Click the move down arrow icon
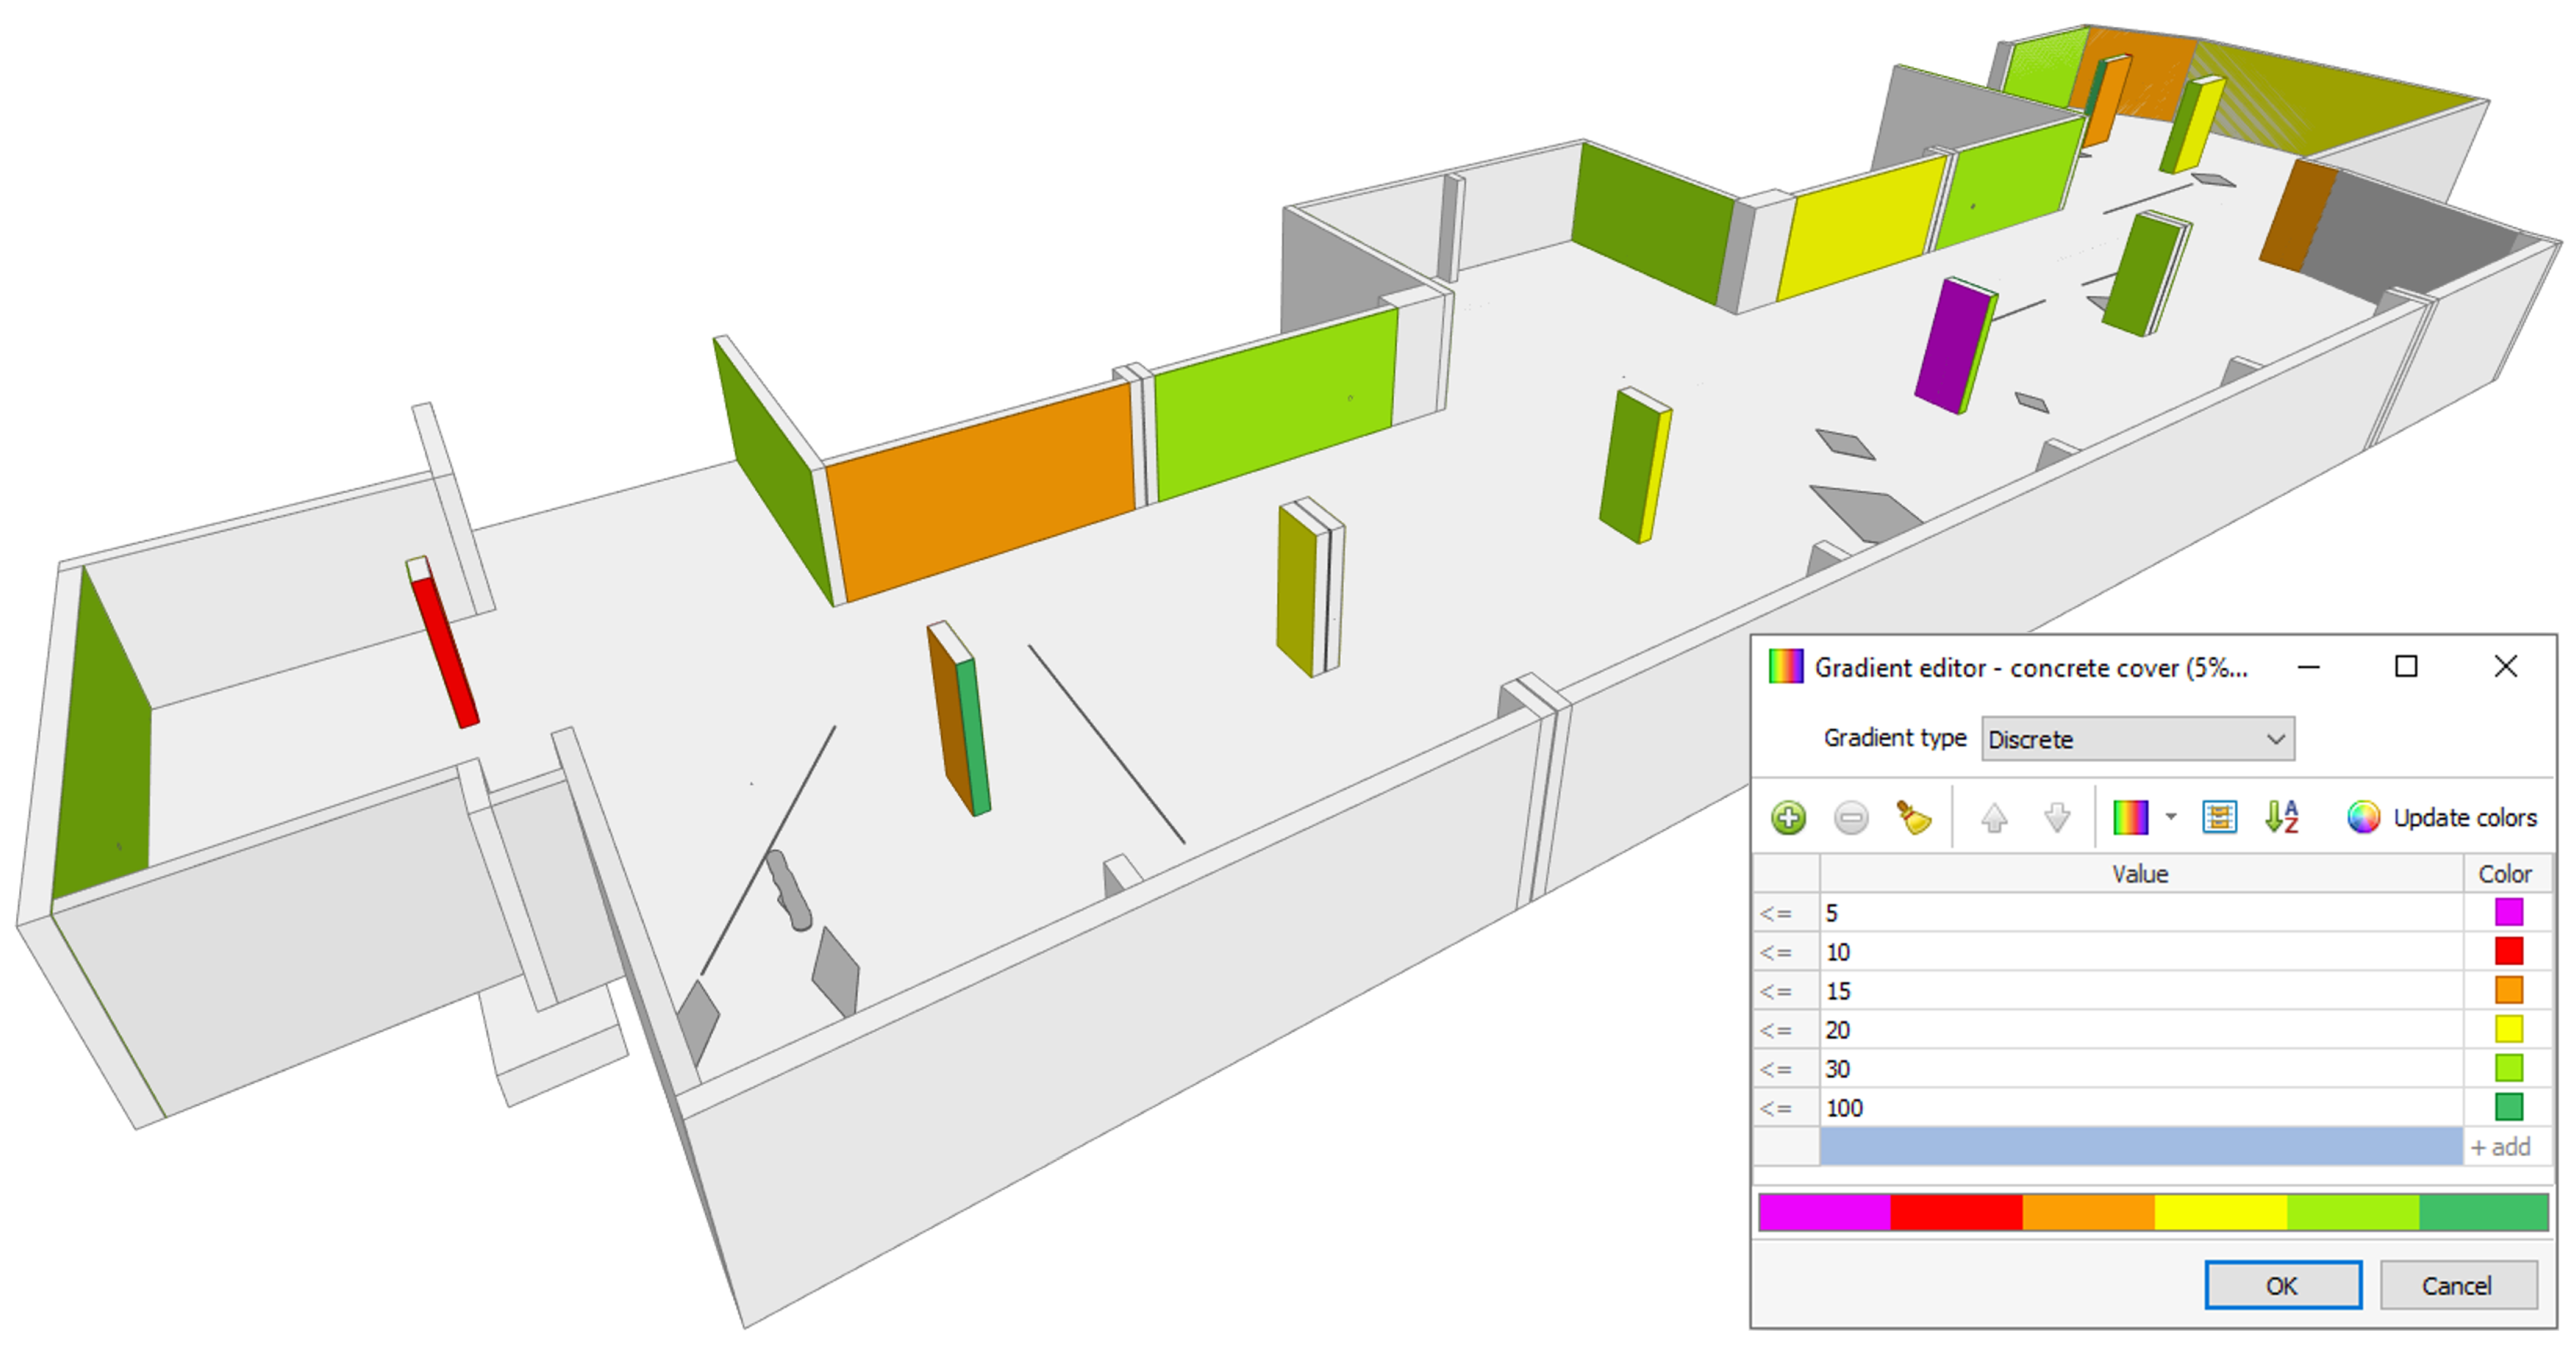 [x=2057, y=818]
